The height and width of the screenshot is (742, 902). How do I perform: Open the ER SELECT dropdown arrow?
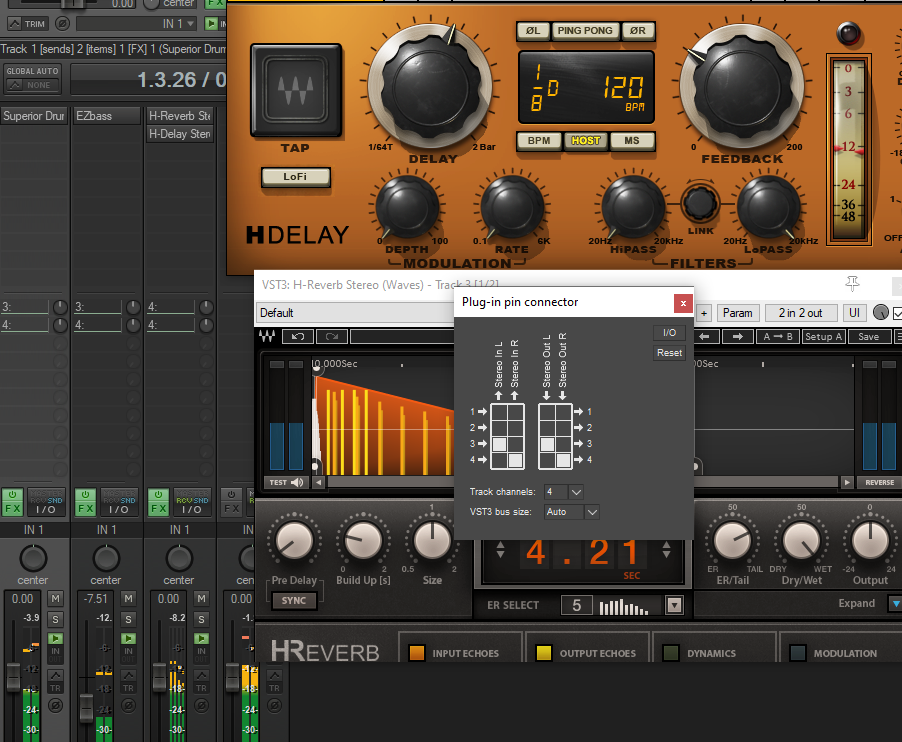pyautogui.click(x=674, y=605)
